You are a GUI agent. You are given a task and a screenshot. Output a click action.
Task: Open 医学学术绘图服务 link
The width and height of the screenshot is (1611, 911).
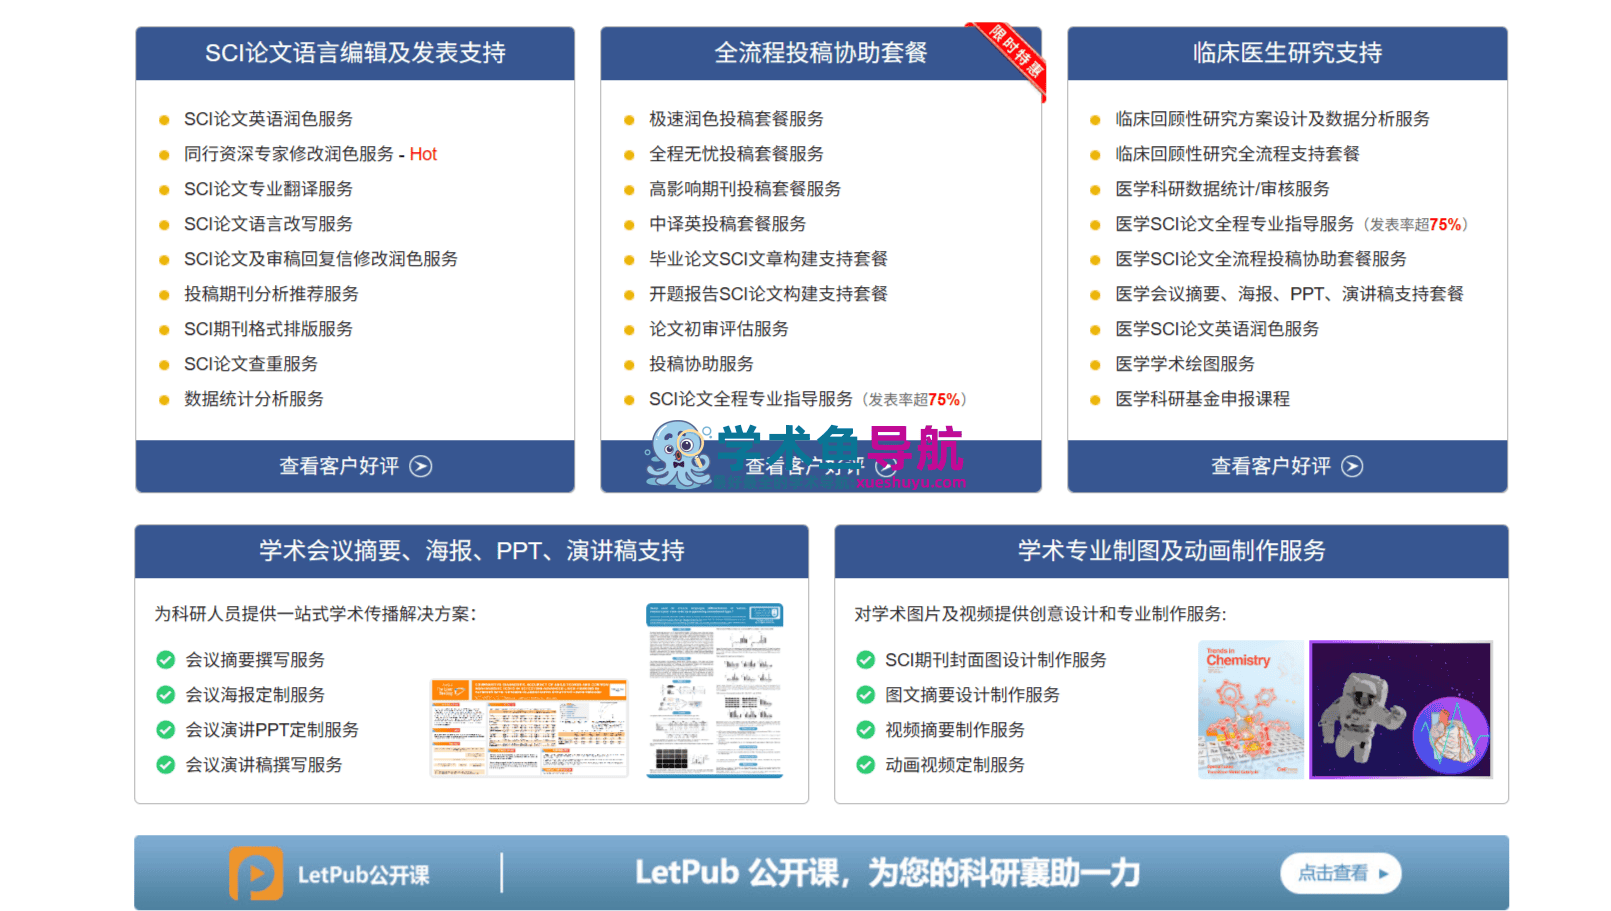pyautogui.click(x=1185, y=364)
